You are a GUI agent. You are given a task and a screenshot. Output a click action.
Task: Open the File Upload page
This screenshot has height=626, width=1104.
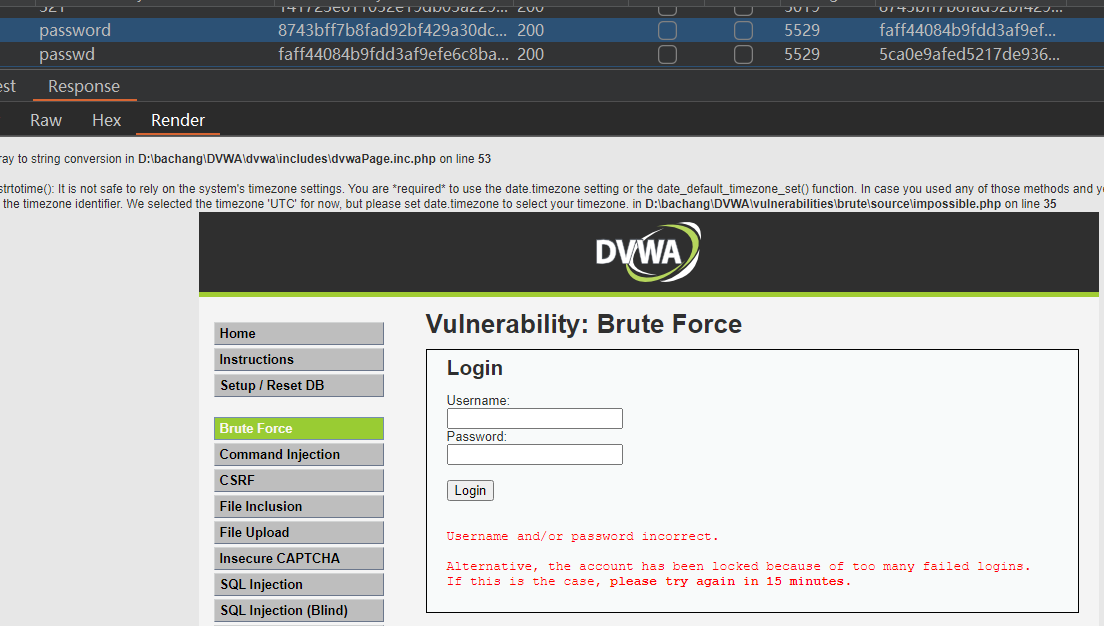pos(299,533)
